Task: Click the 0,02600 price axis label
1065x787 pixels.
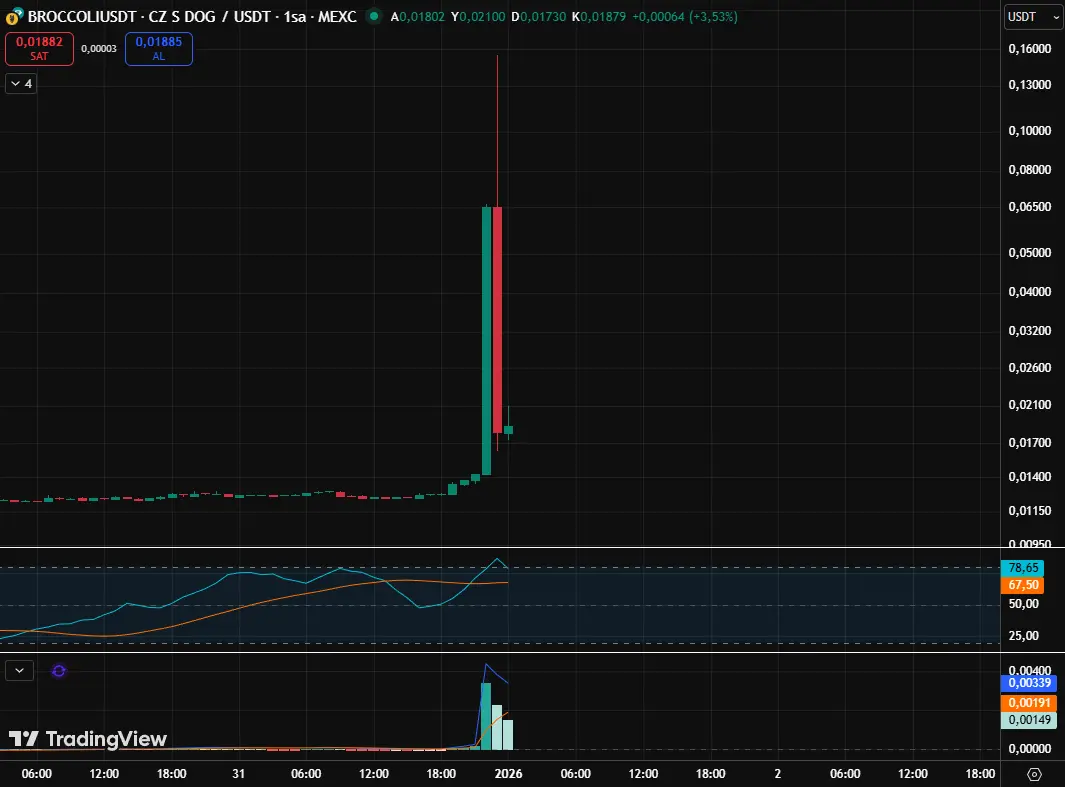Action: 1030,367
